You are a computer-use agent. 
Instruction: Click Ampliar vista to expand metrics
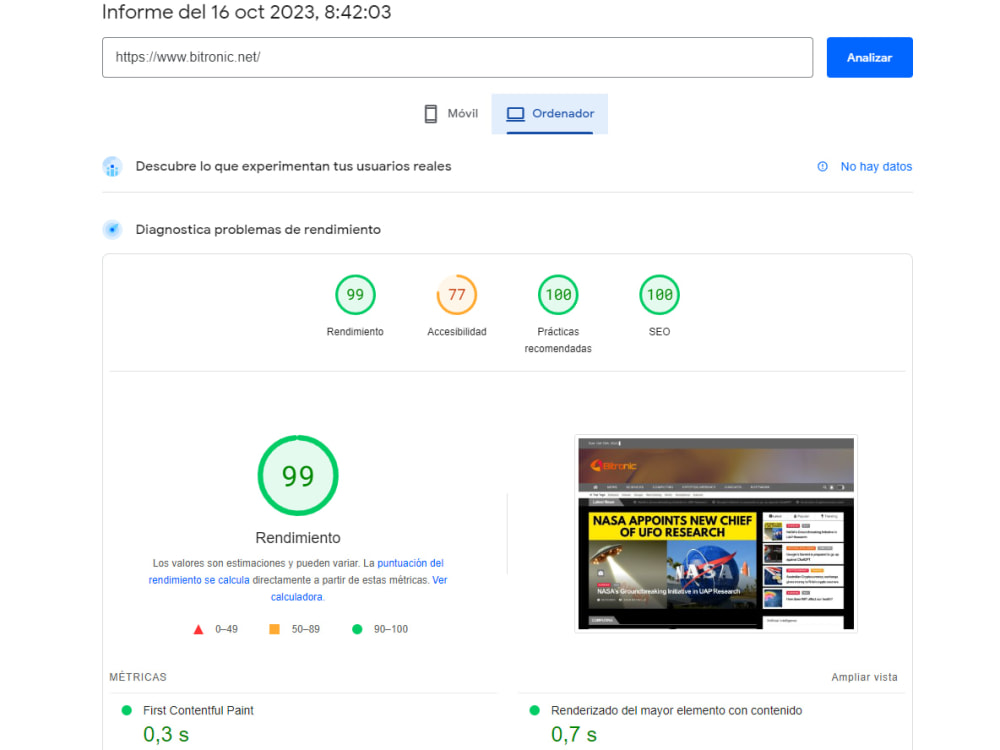[864, 677]
